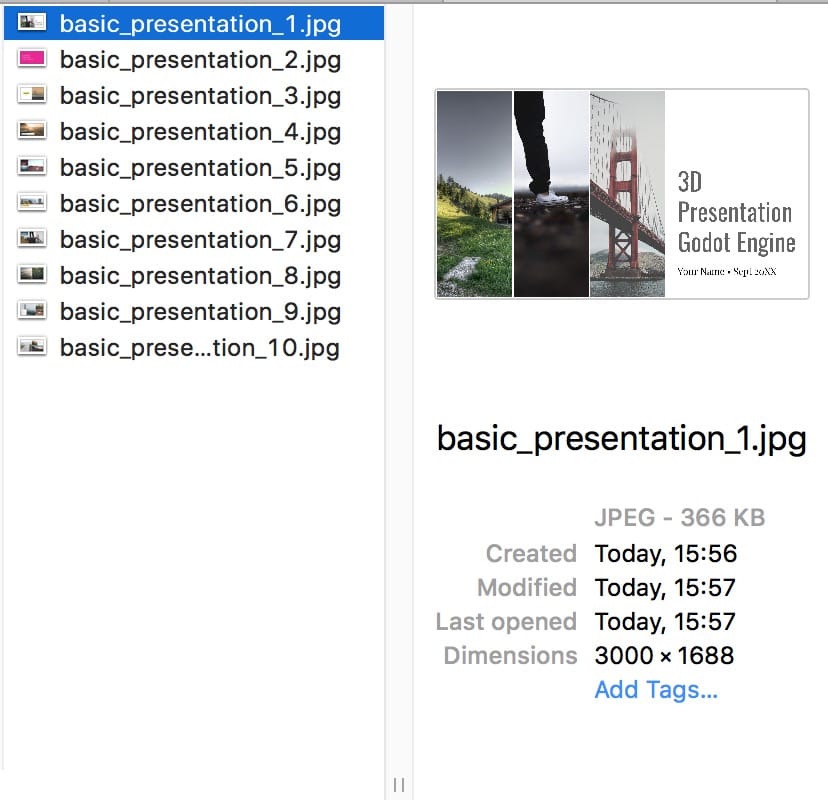Select file name basic_presentation_5.jpg
This screenshot has width=828, height=800.
coord(200,168)
